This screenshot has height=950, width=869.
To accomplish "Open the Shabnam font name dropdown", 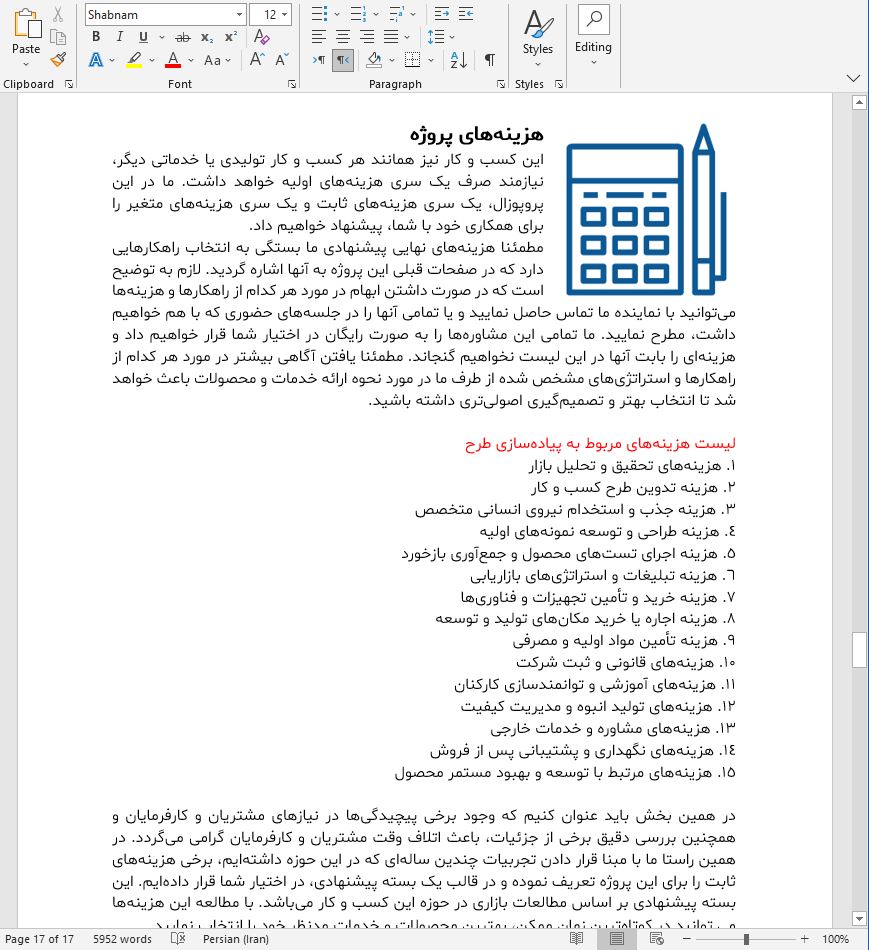I will coord(237,14).
